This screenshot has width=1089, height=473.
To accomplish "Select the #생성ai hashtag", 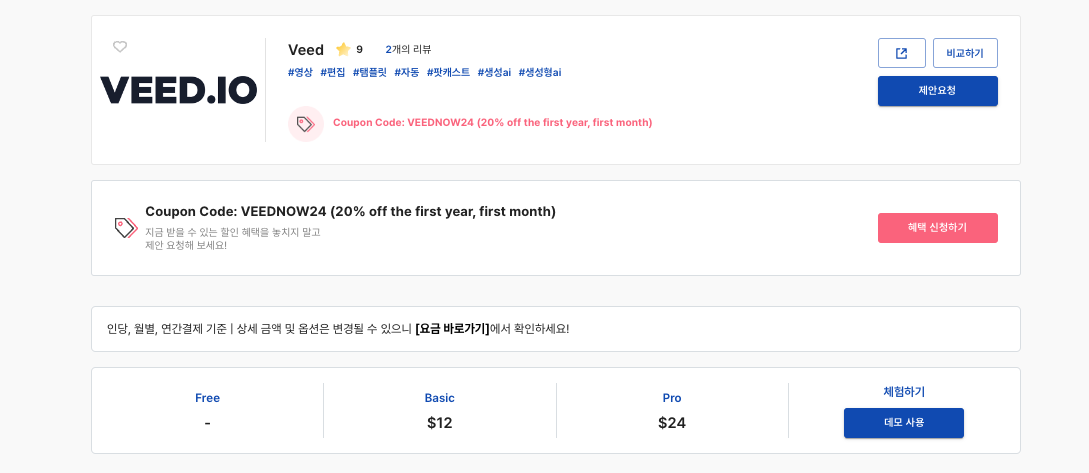I will point(494,72).
